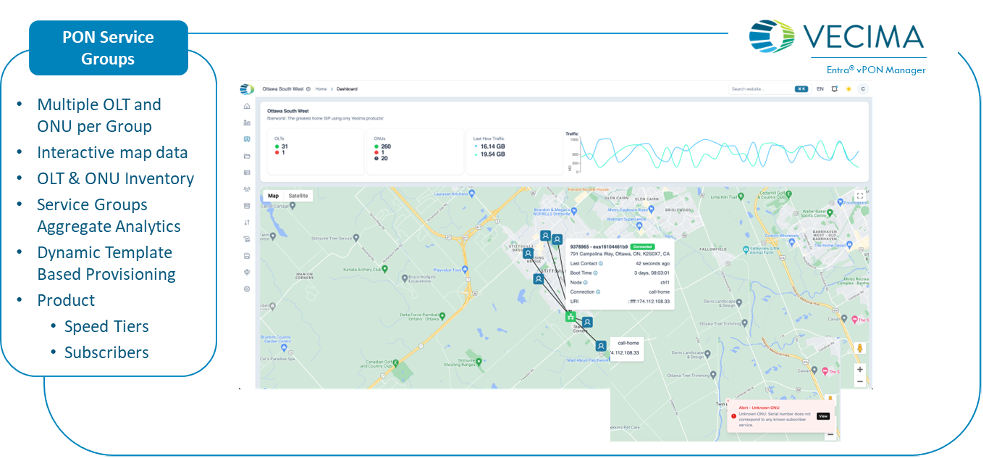This screenshot has height=458, width=983.
Task: Click the home icon in the left sidebar
Action: [x=247, y=105]
